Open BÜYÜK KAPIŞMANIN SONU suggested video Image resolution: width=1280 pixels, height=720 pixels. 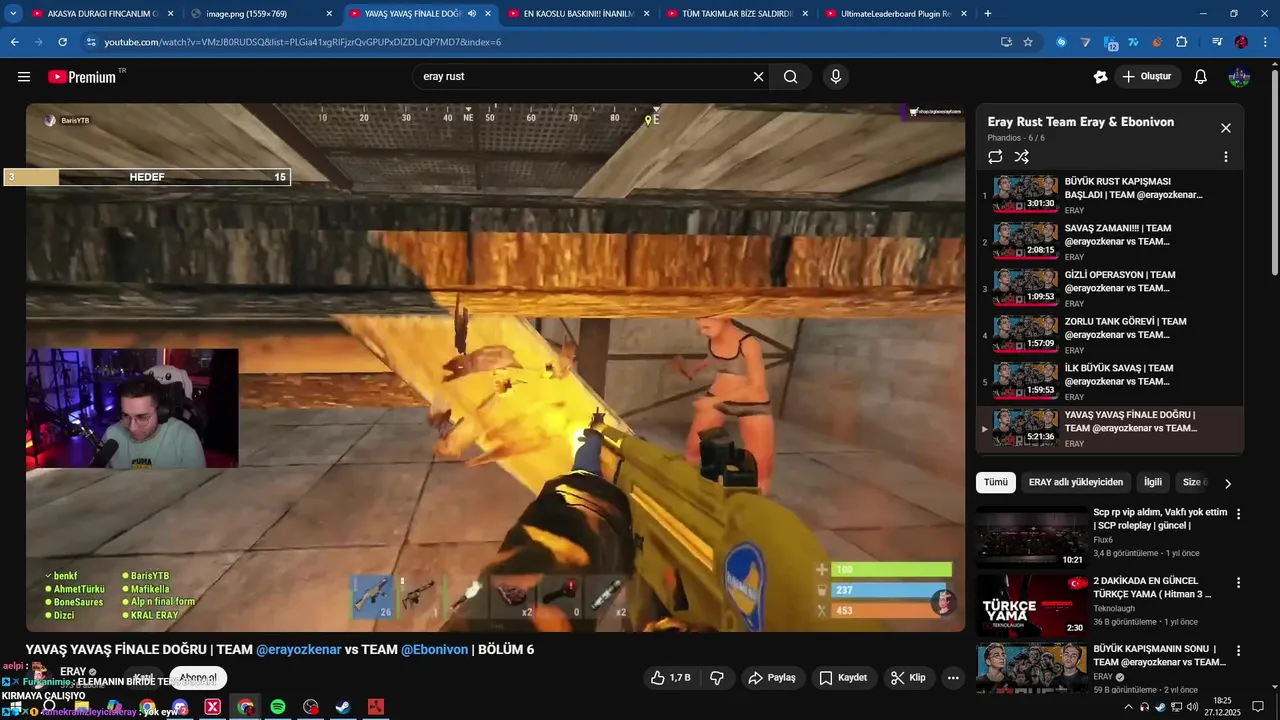pos(1101,668)
